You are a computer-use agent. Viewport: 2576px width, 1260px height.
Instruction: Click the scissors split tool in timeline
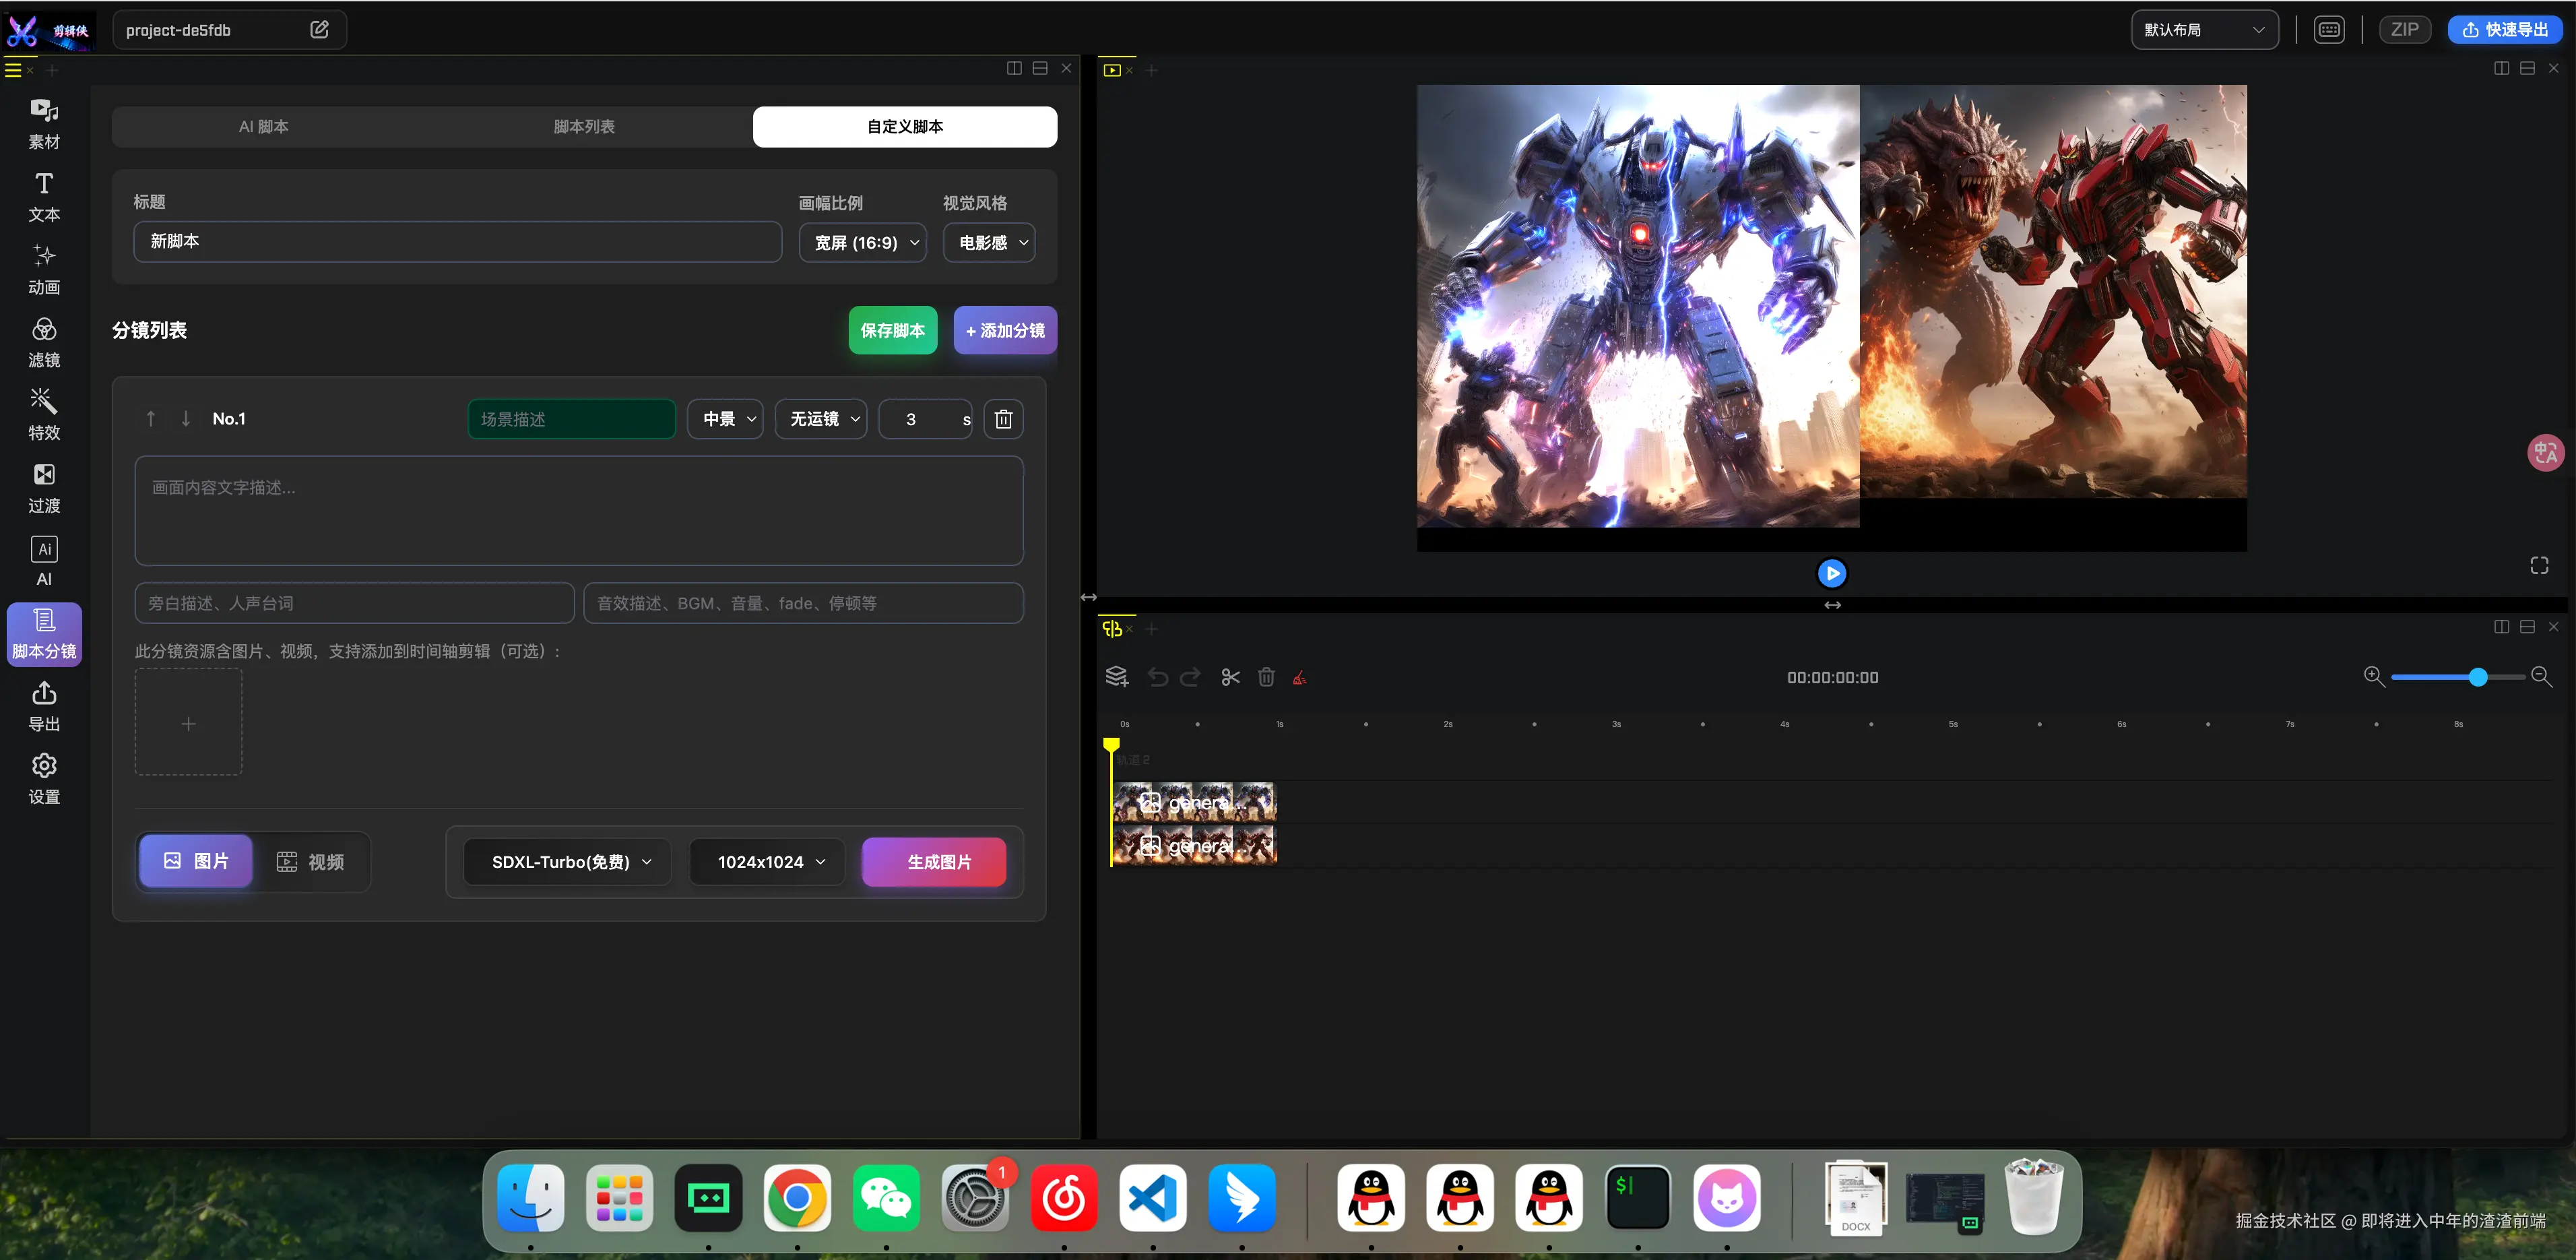click(1230, 677)
